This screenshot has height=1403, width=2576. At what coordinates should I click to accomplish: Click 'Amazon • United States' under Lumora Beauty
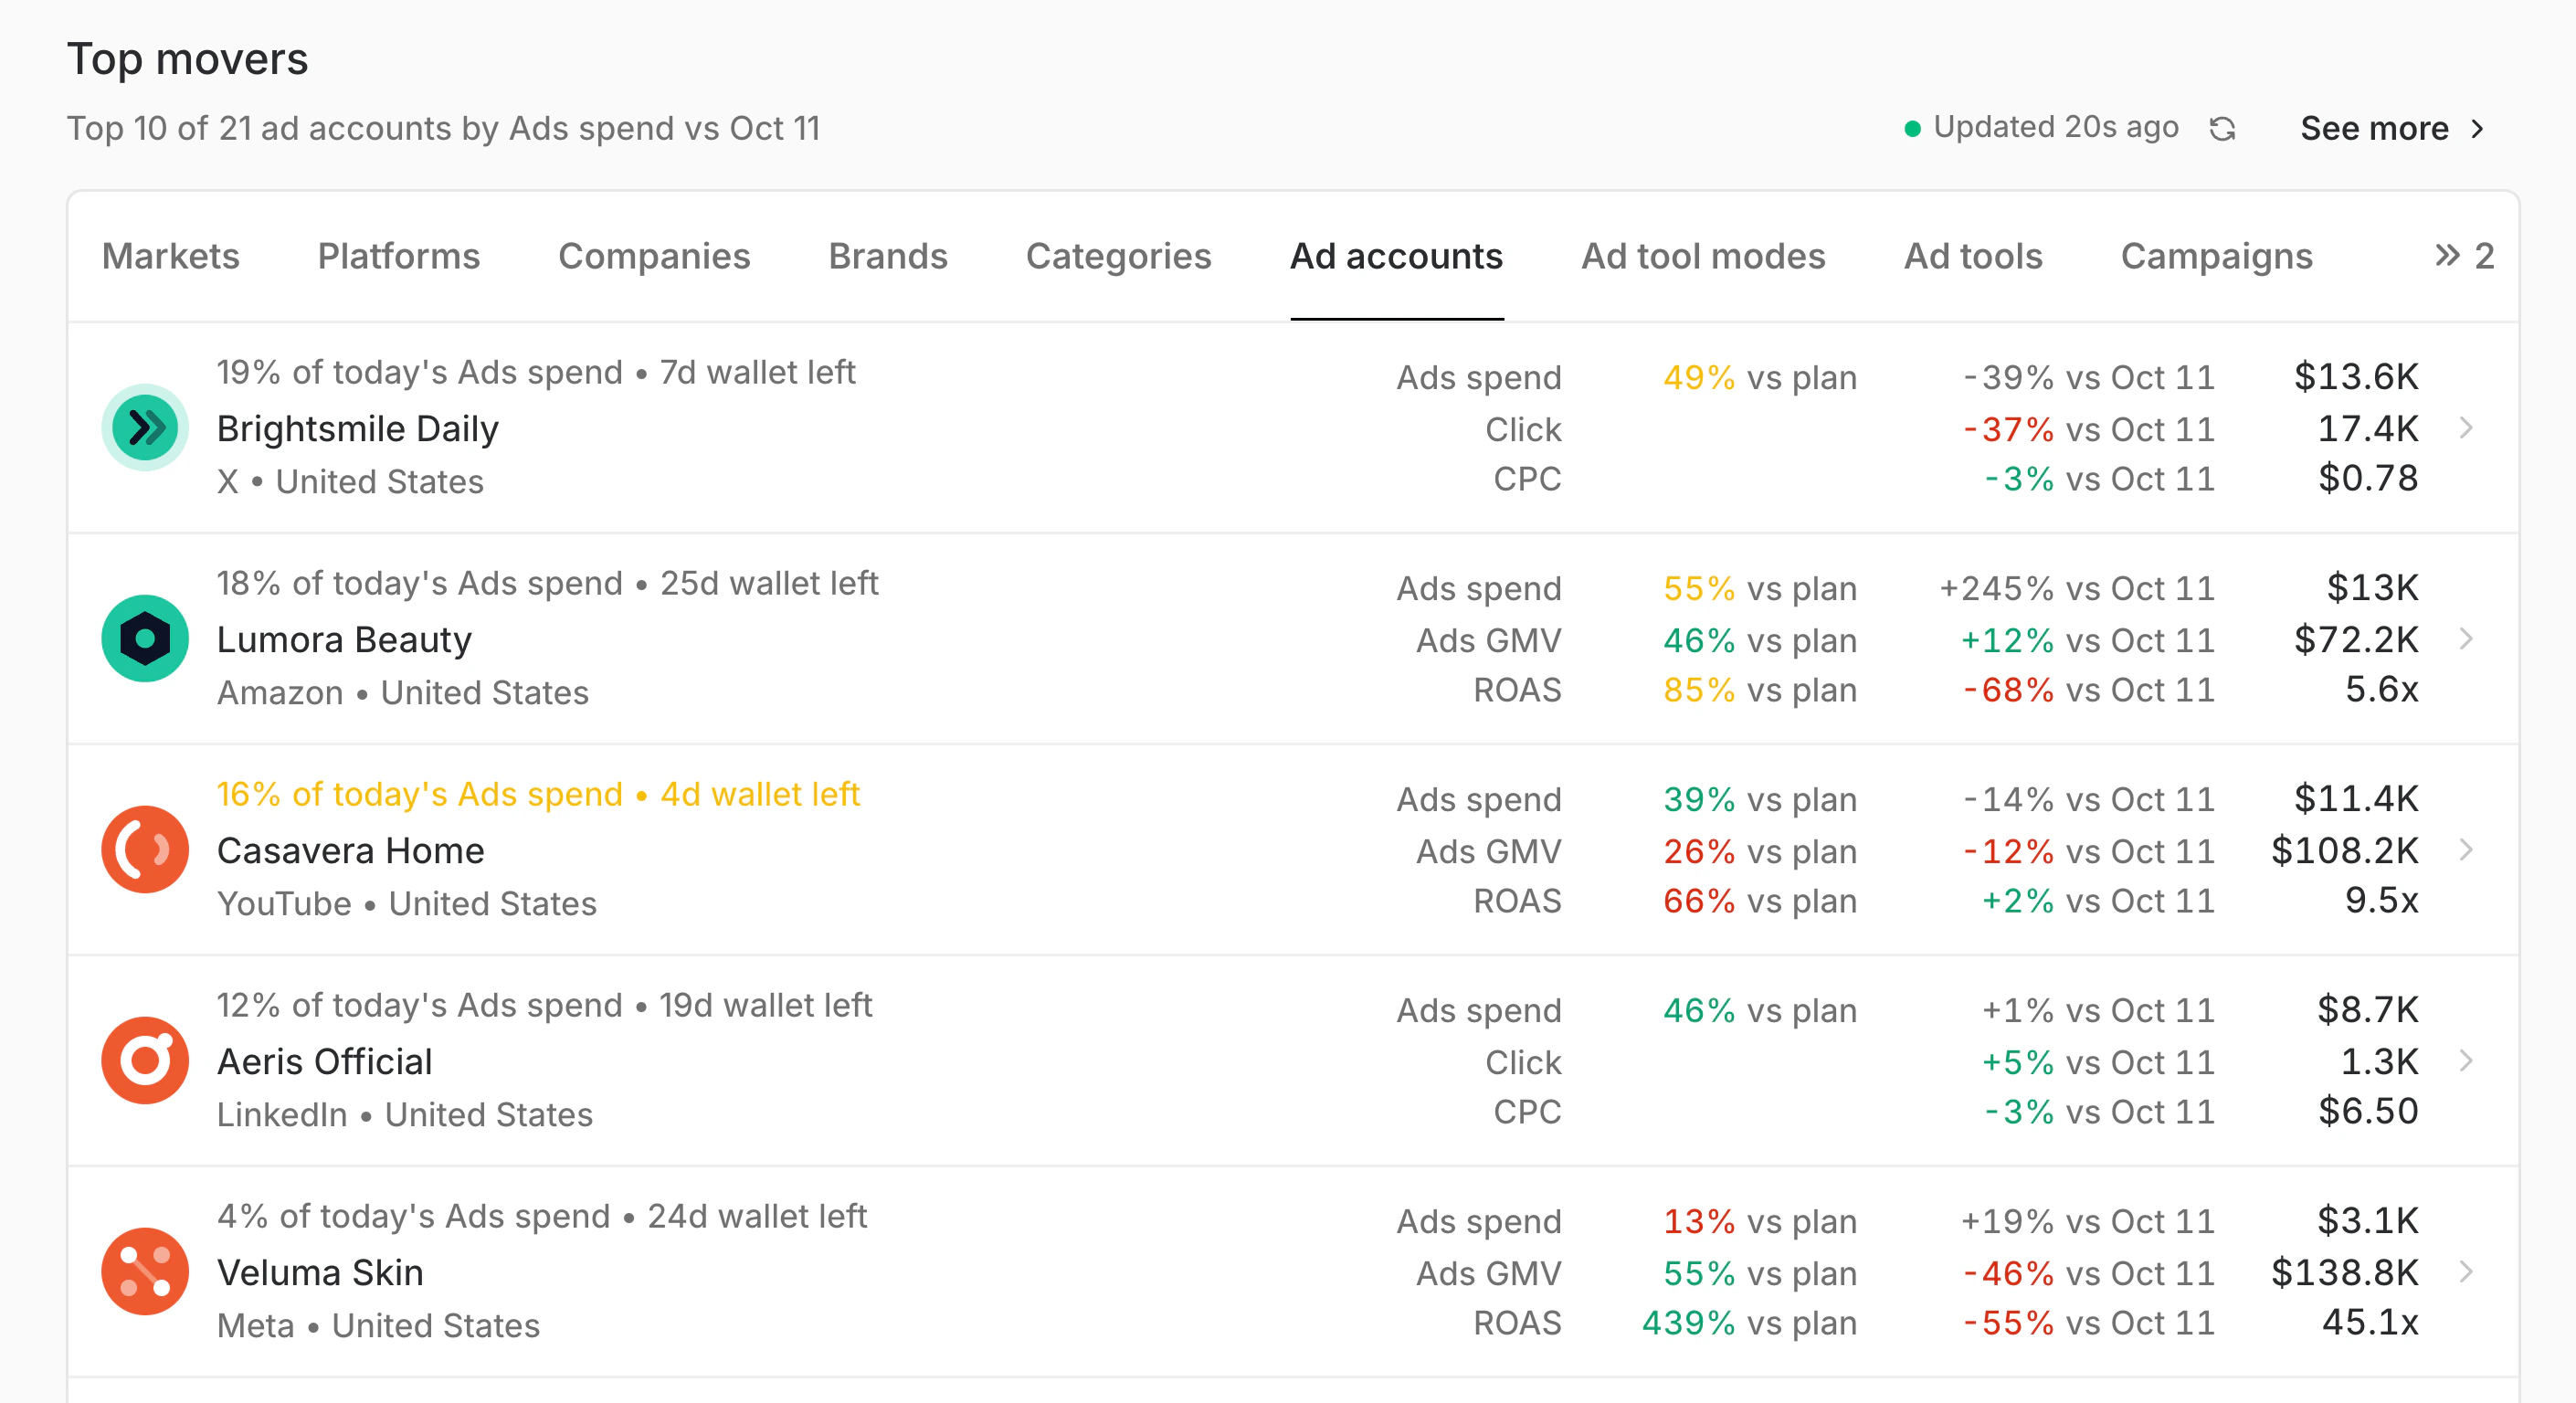click(403, 693)
